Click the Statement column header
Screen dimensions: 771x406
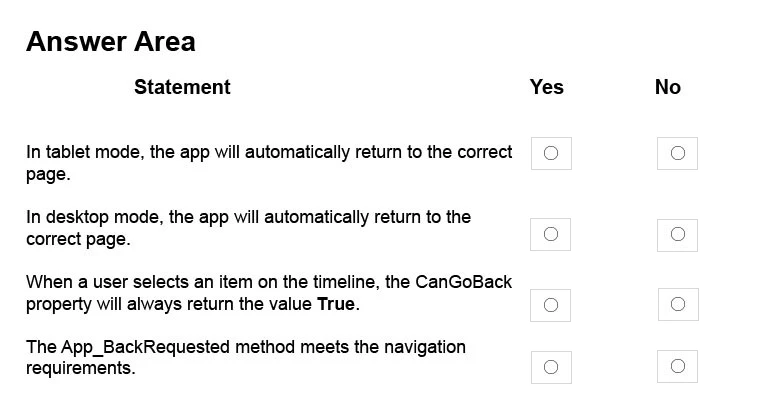182,87
